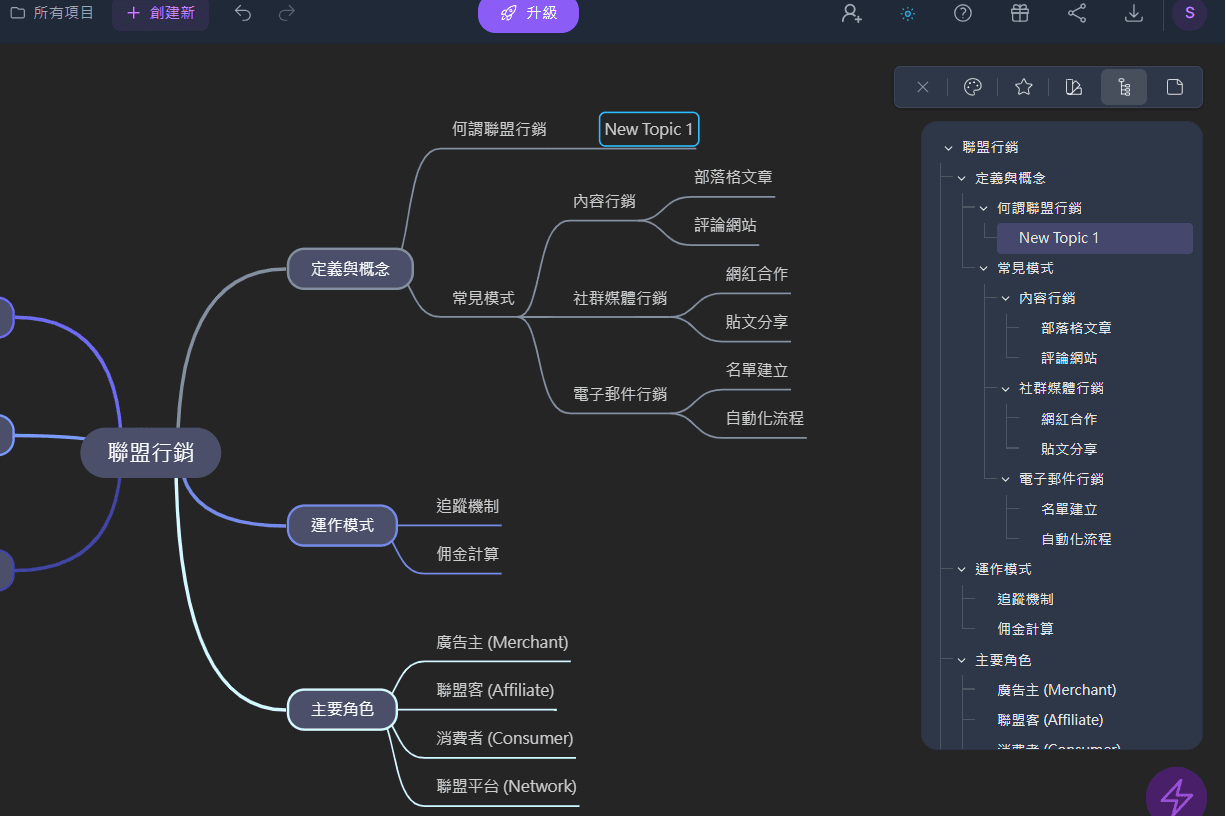The width and height of the screenshot is (1226, 816).
Task: Open rewards via the gift icon
Action: tap(1020, 14)
